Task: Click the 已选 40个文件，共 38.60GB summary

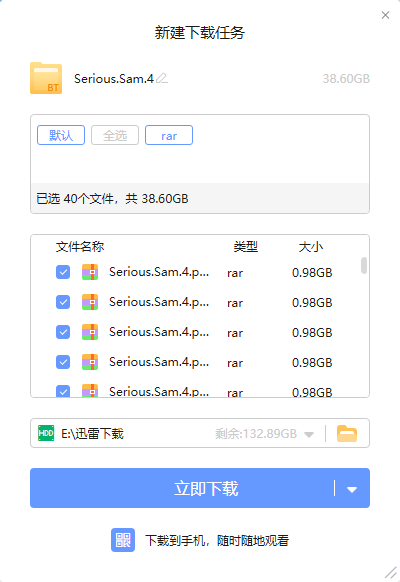Action: tap(112, 199)
